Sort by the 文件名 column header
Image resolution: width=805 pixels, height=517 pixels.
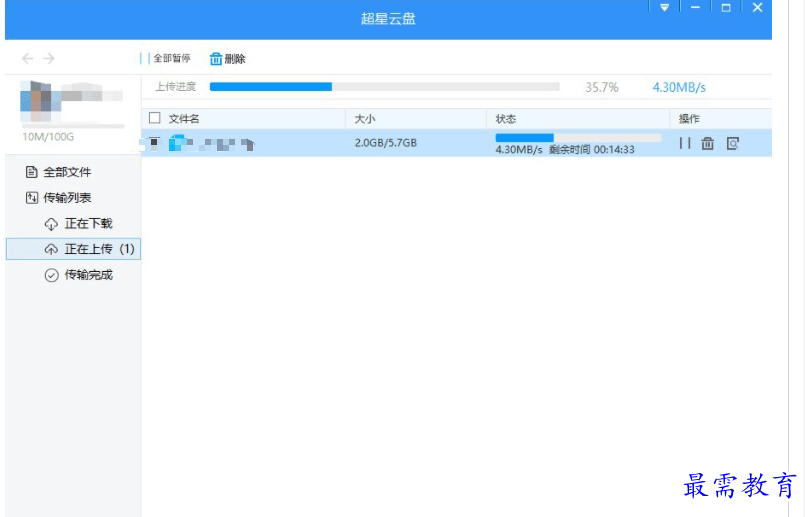[184, 119]
